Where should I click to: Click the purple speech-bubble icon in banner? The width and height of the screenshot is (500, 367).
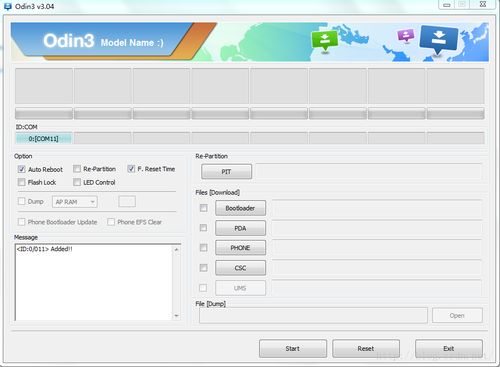(406, 35)
